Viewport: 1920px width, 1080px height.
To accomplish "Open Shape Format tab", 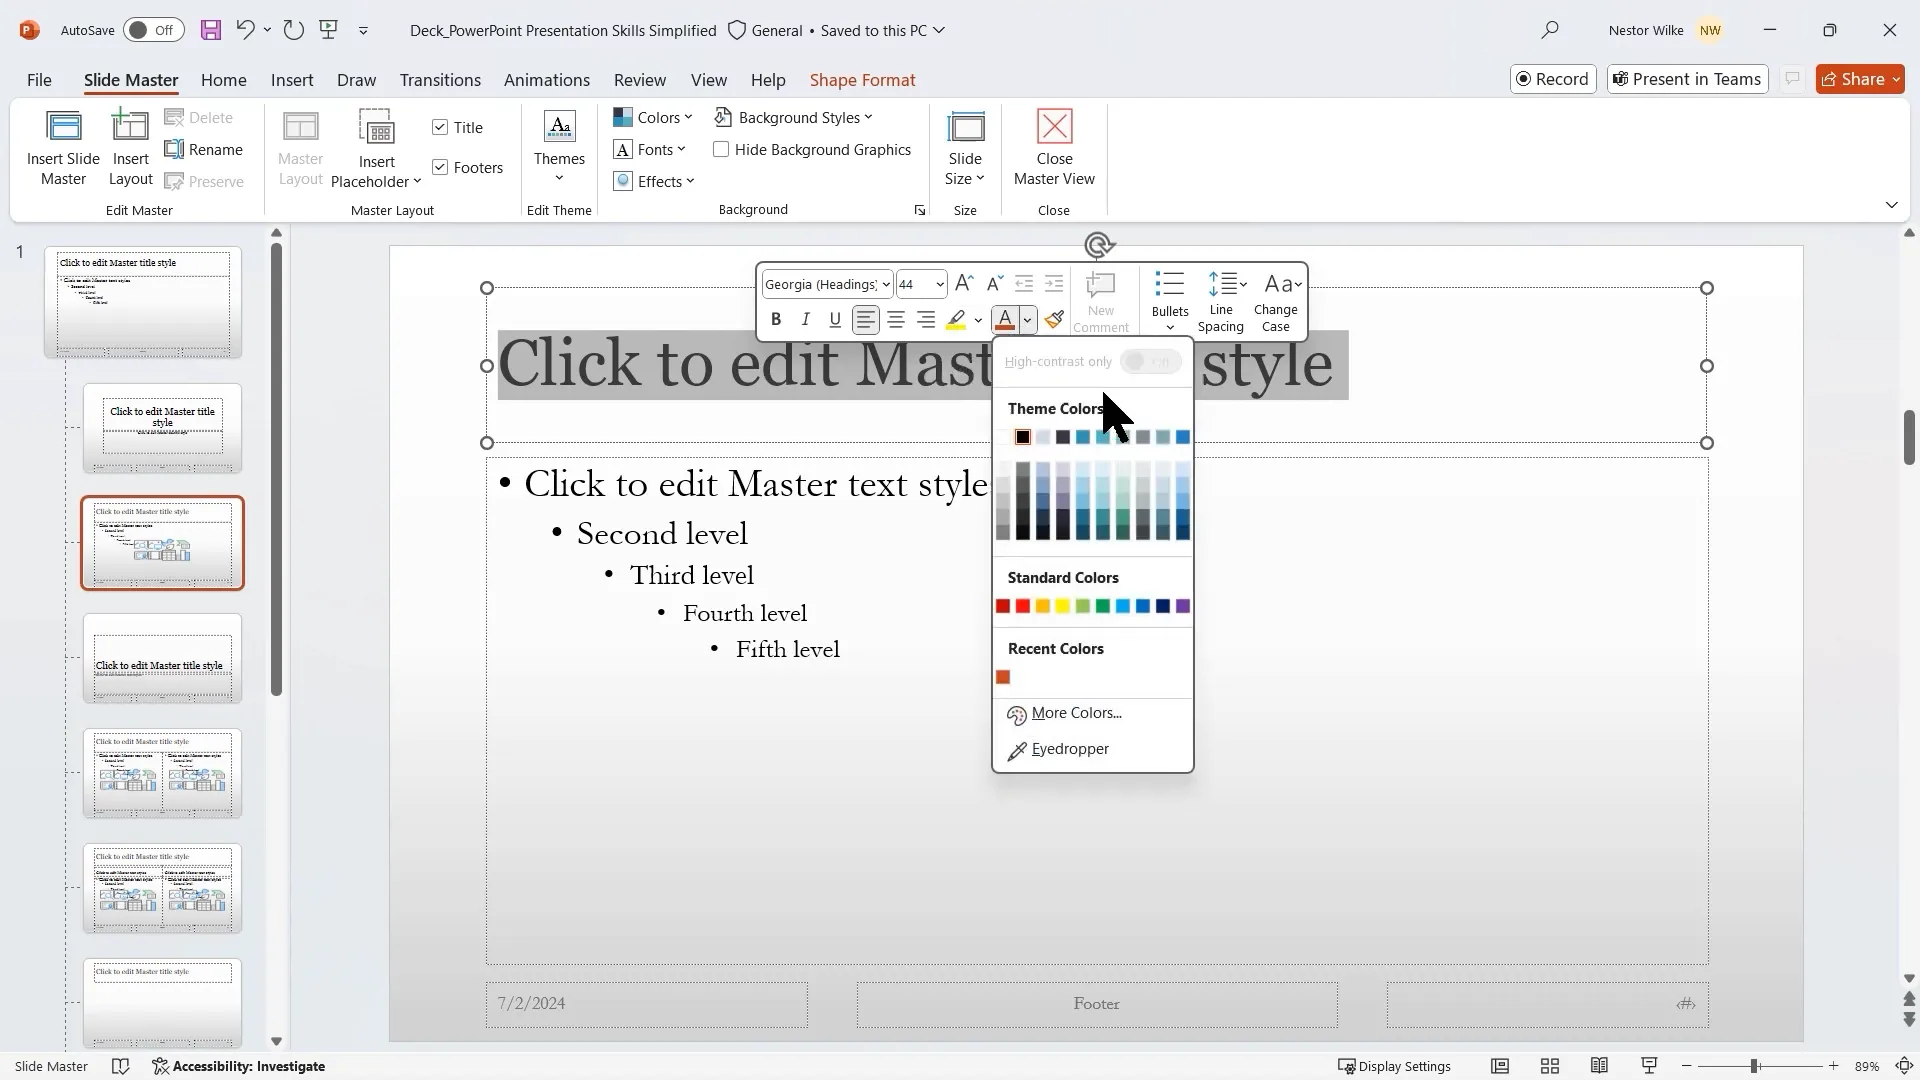I will pyautogui.click(x=862, y=79).
